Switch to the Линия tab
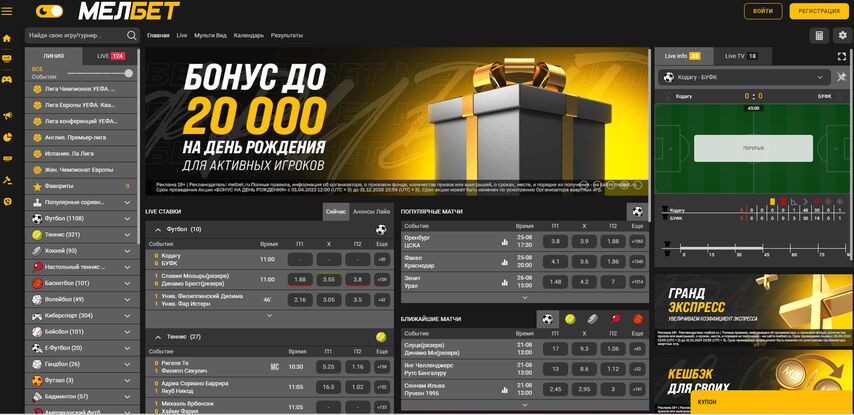The height and width of the screenshot is (415, 854). [53, 56]
